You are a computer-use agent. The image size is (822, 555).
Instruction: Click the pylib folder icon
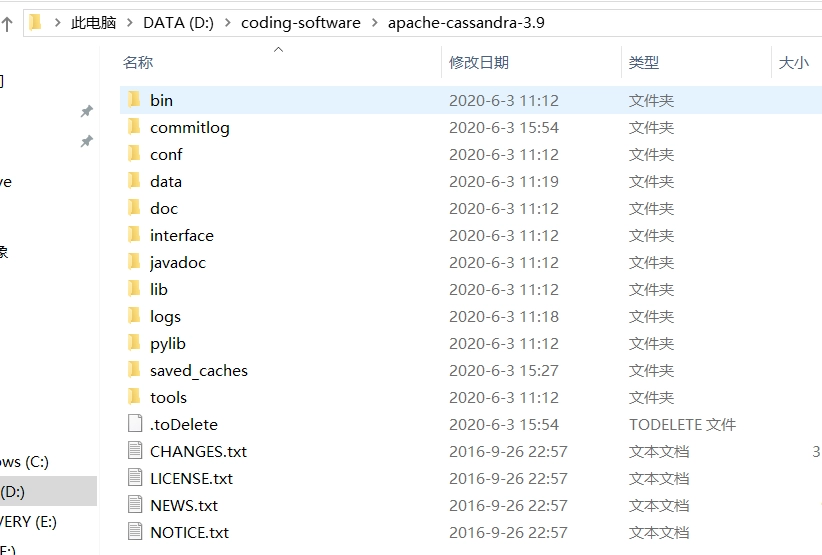(134, 342)
